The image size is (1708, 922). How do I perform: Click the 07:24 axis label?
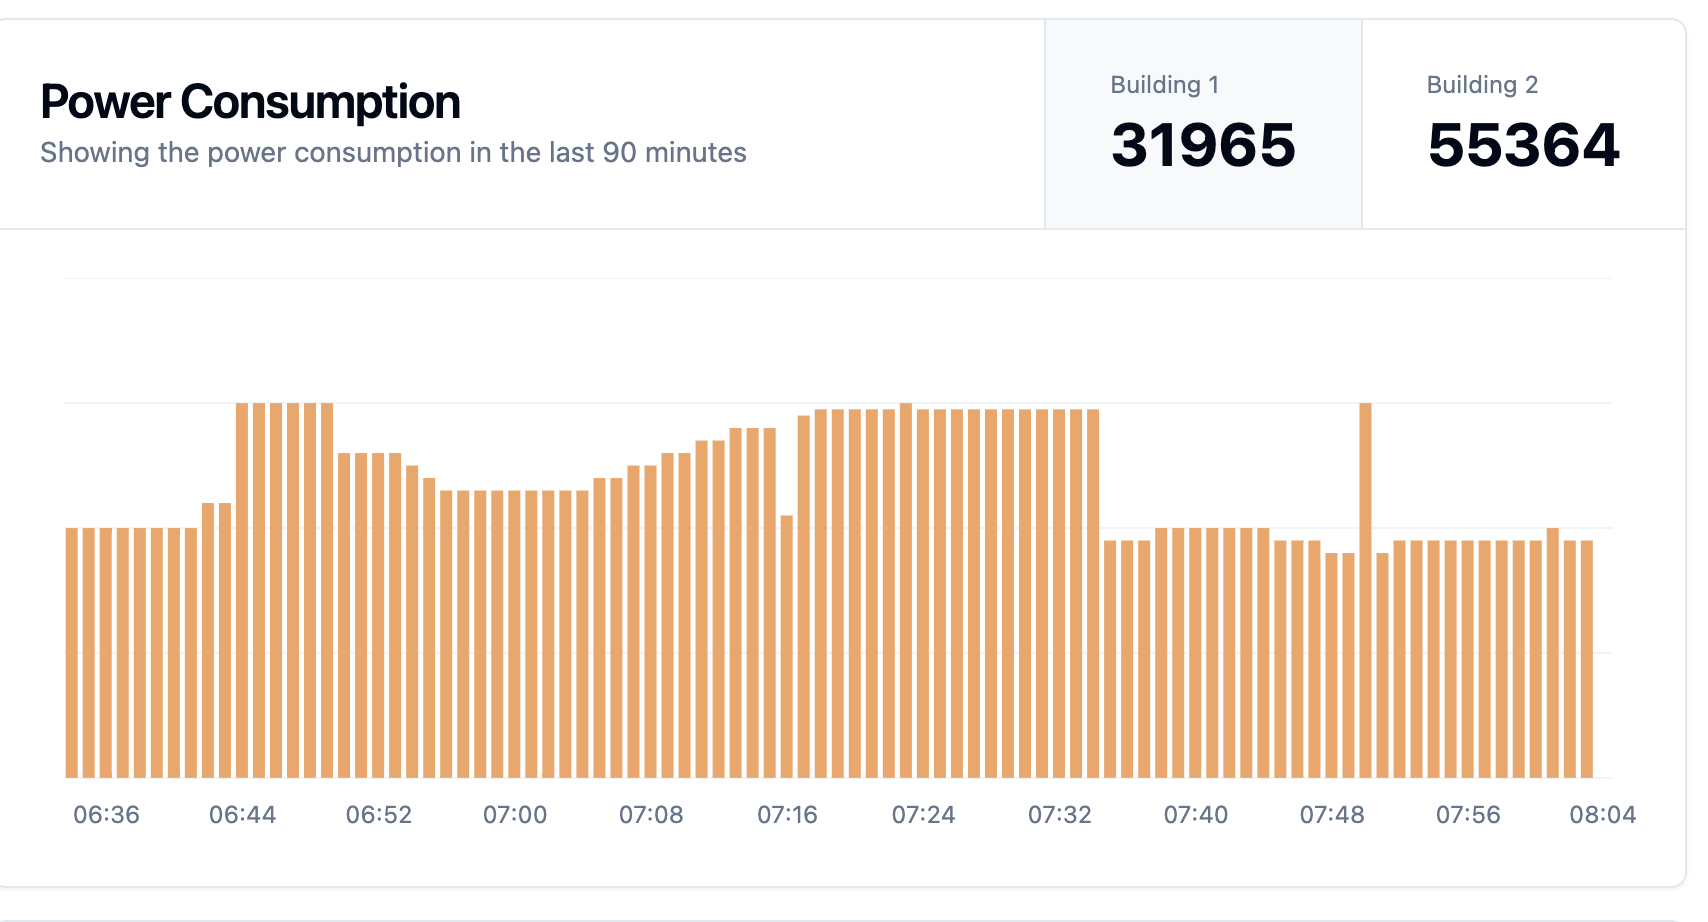923,815
